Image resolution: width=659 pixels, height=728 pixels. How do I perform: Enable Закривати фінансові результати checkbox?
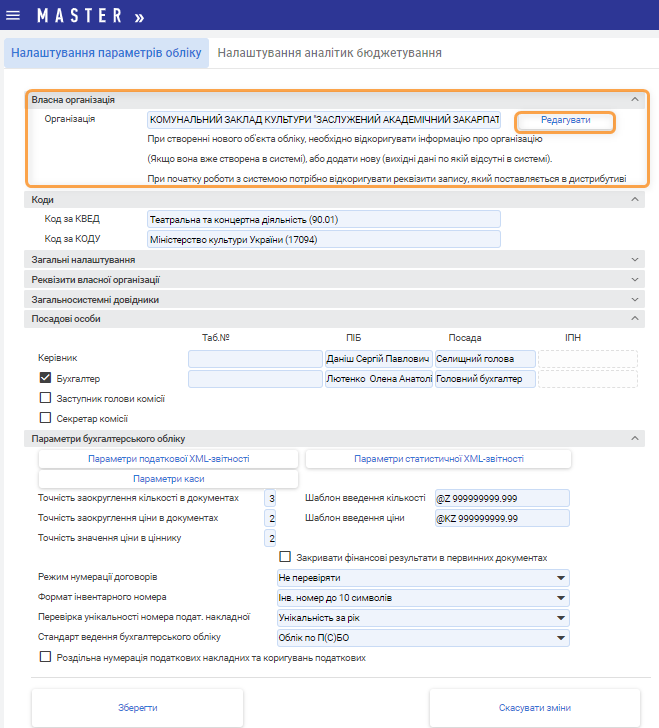[x=286, y=557]
